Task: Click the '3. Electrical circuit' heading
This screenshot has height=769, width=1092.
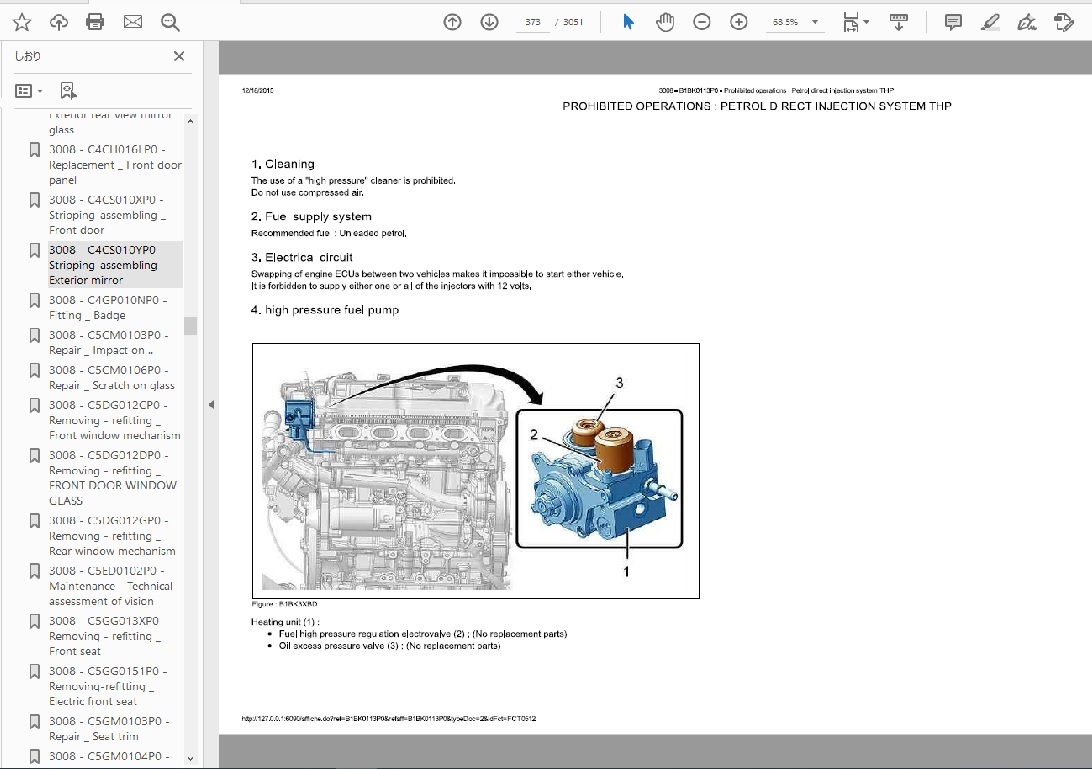Action: click(x=302, y=257)
